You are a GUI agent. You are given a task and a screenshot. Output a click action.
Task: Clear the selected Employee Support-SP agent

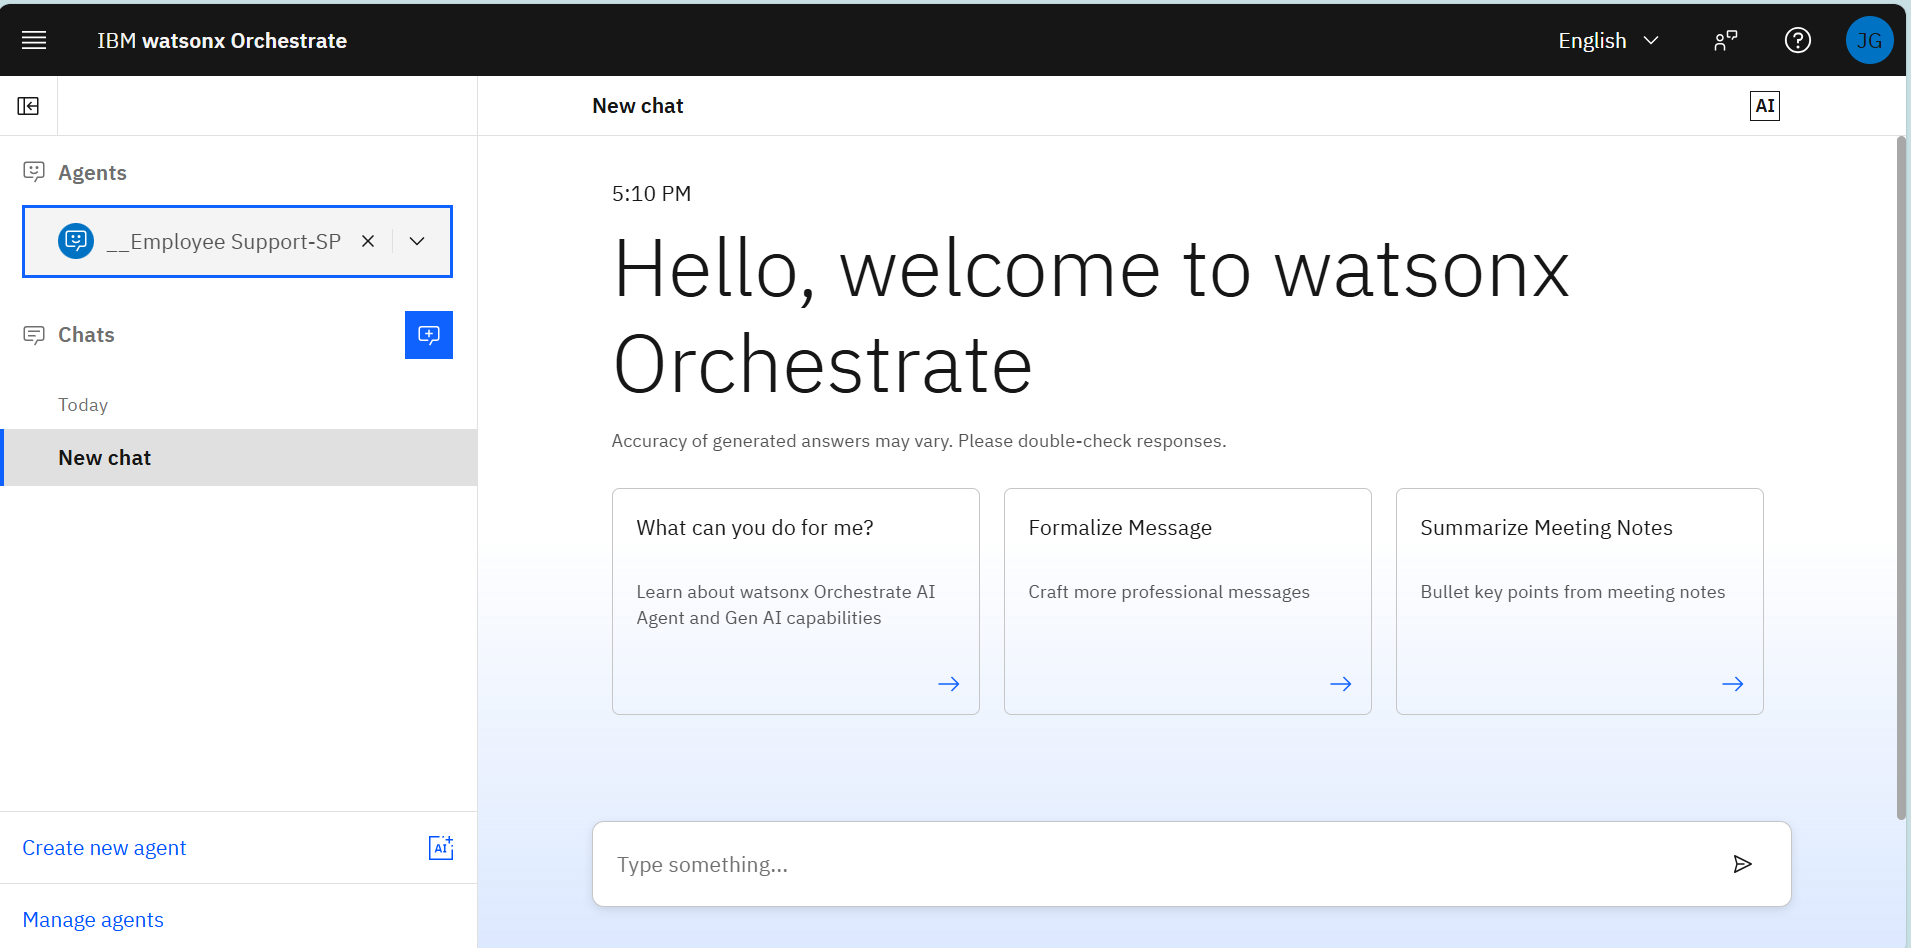[x=368, y=241]
